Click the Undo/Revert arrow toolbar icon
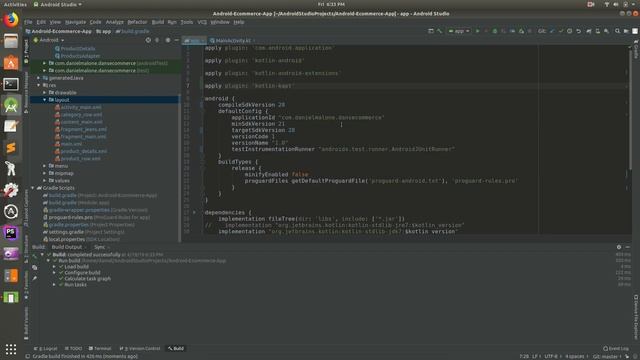 [578, 31]
